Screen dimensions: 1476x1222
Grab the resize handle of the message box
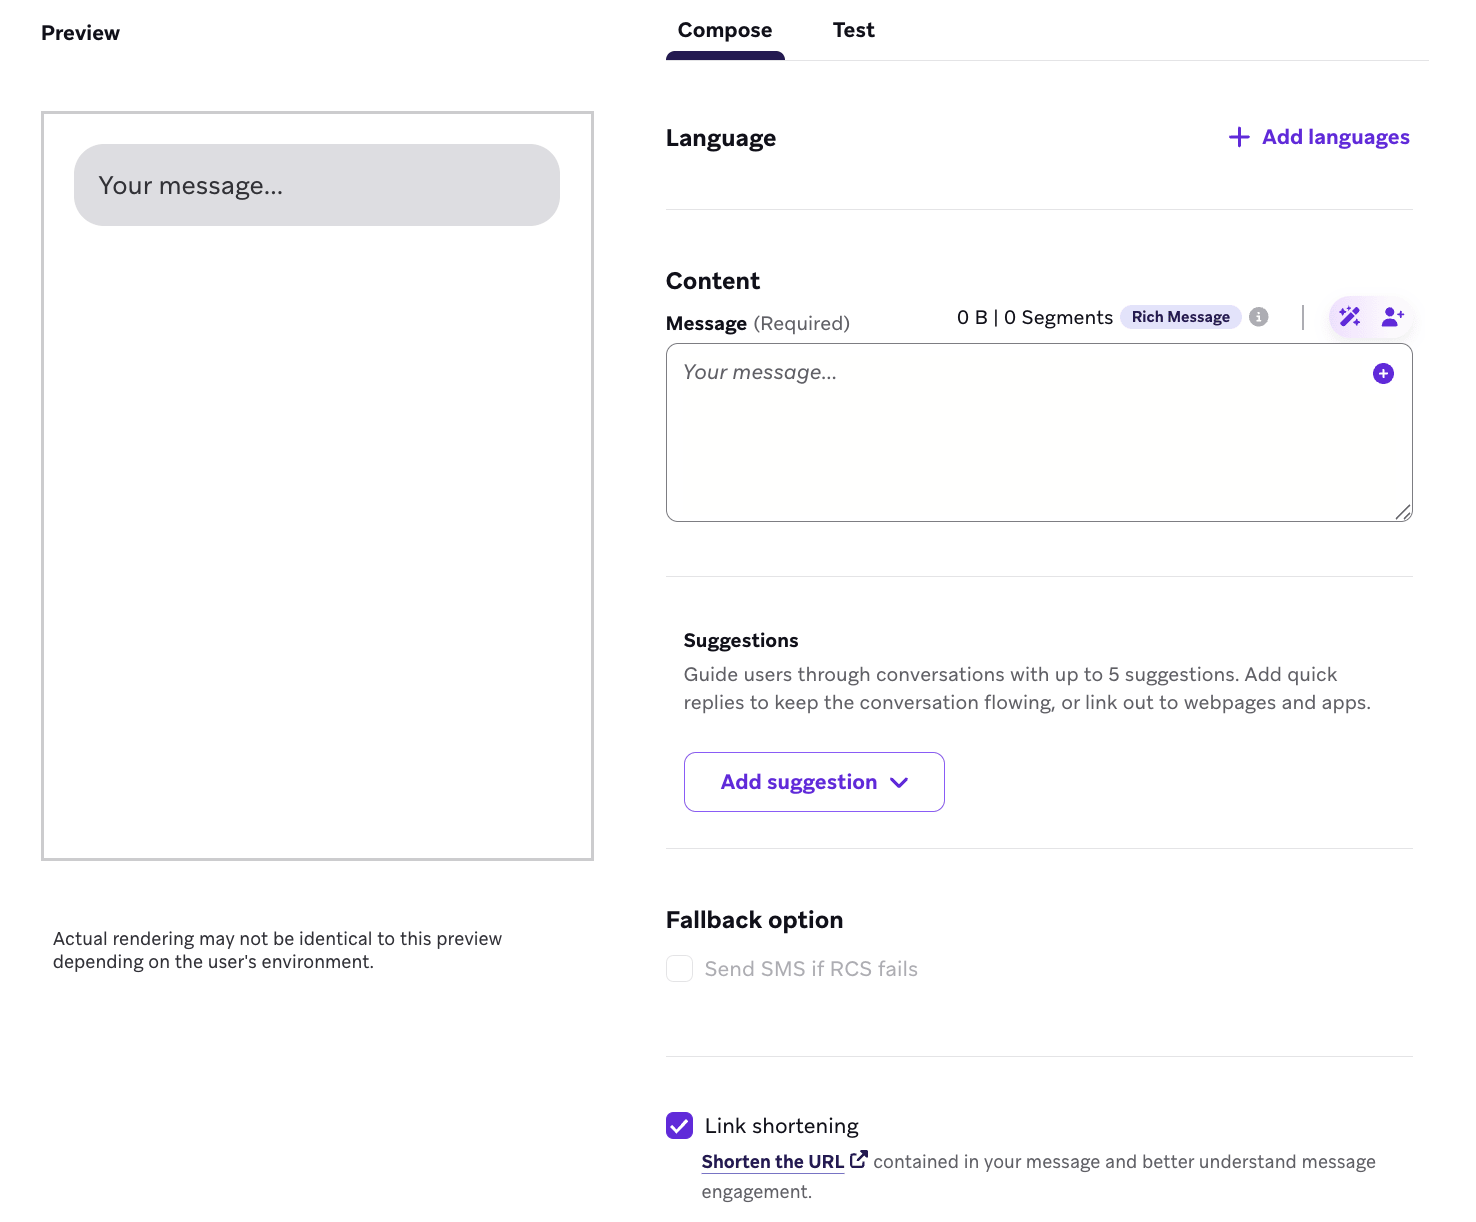1404,512
